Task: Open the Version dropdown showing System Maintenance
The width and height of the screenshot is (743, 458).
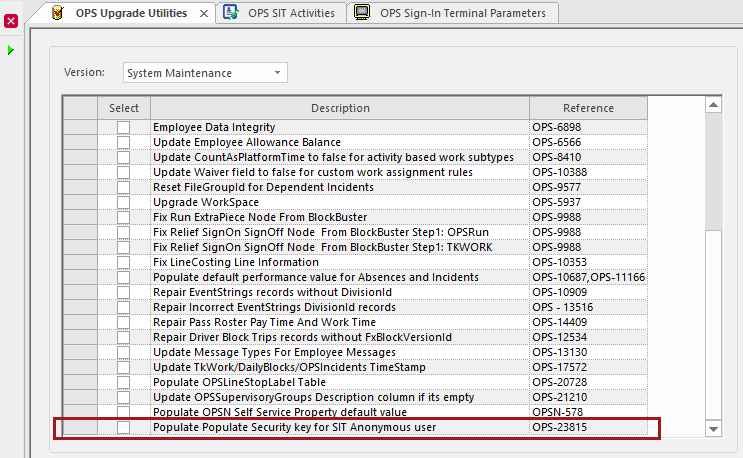Action: pyautogui.click(x=205, y=73)
